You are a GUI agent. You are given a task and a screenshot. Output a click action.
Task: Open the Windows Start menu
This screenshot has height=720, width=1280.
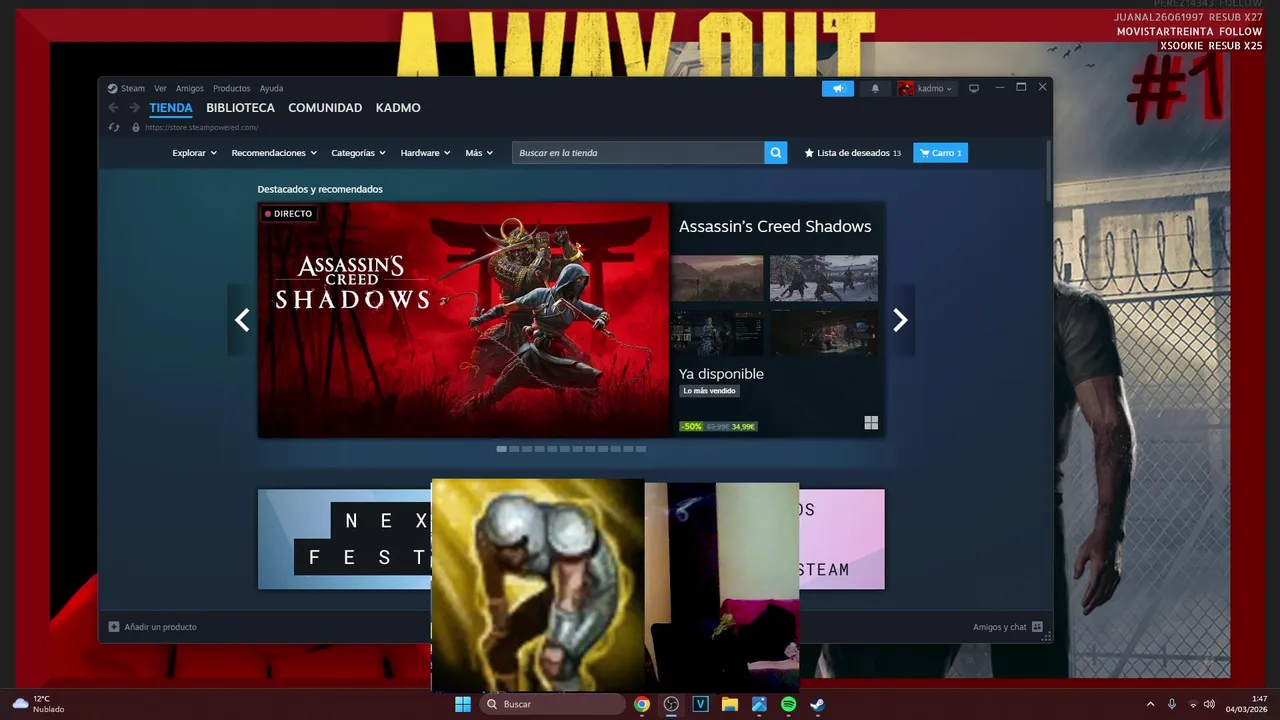tap(463, 704)
